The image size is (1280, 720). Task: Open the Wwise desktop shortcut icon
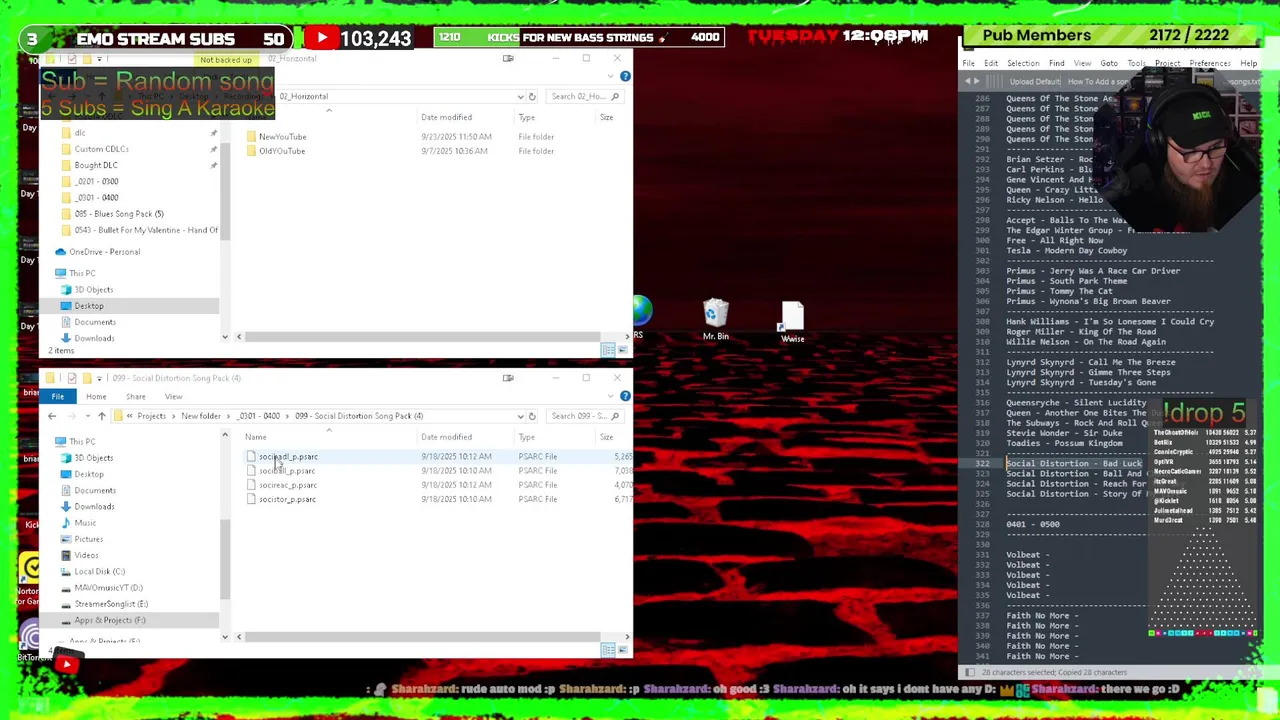(792, 321)
